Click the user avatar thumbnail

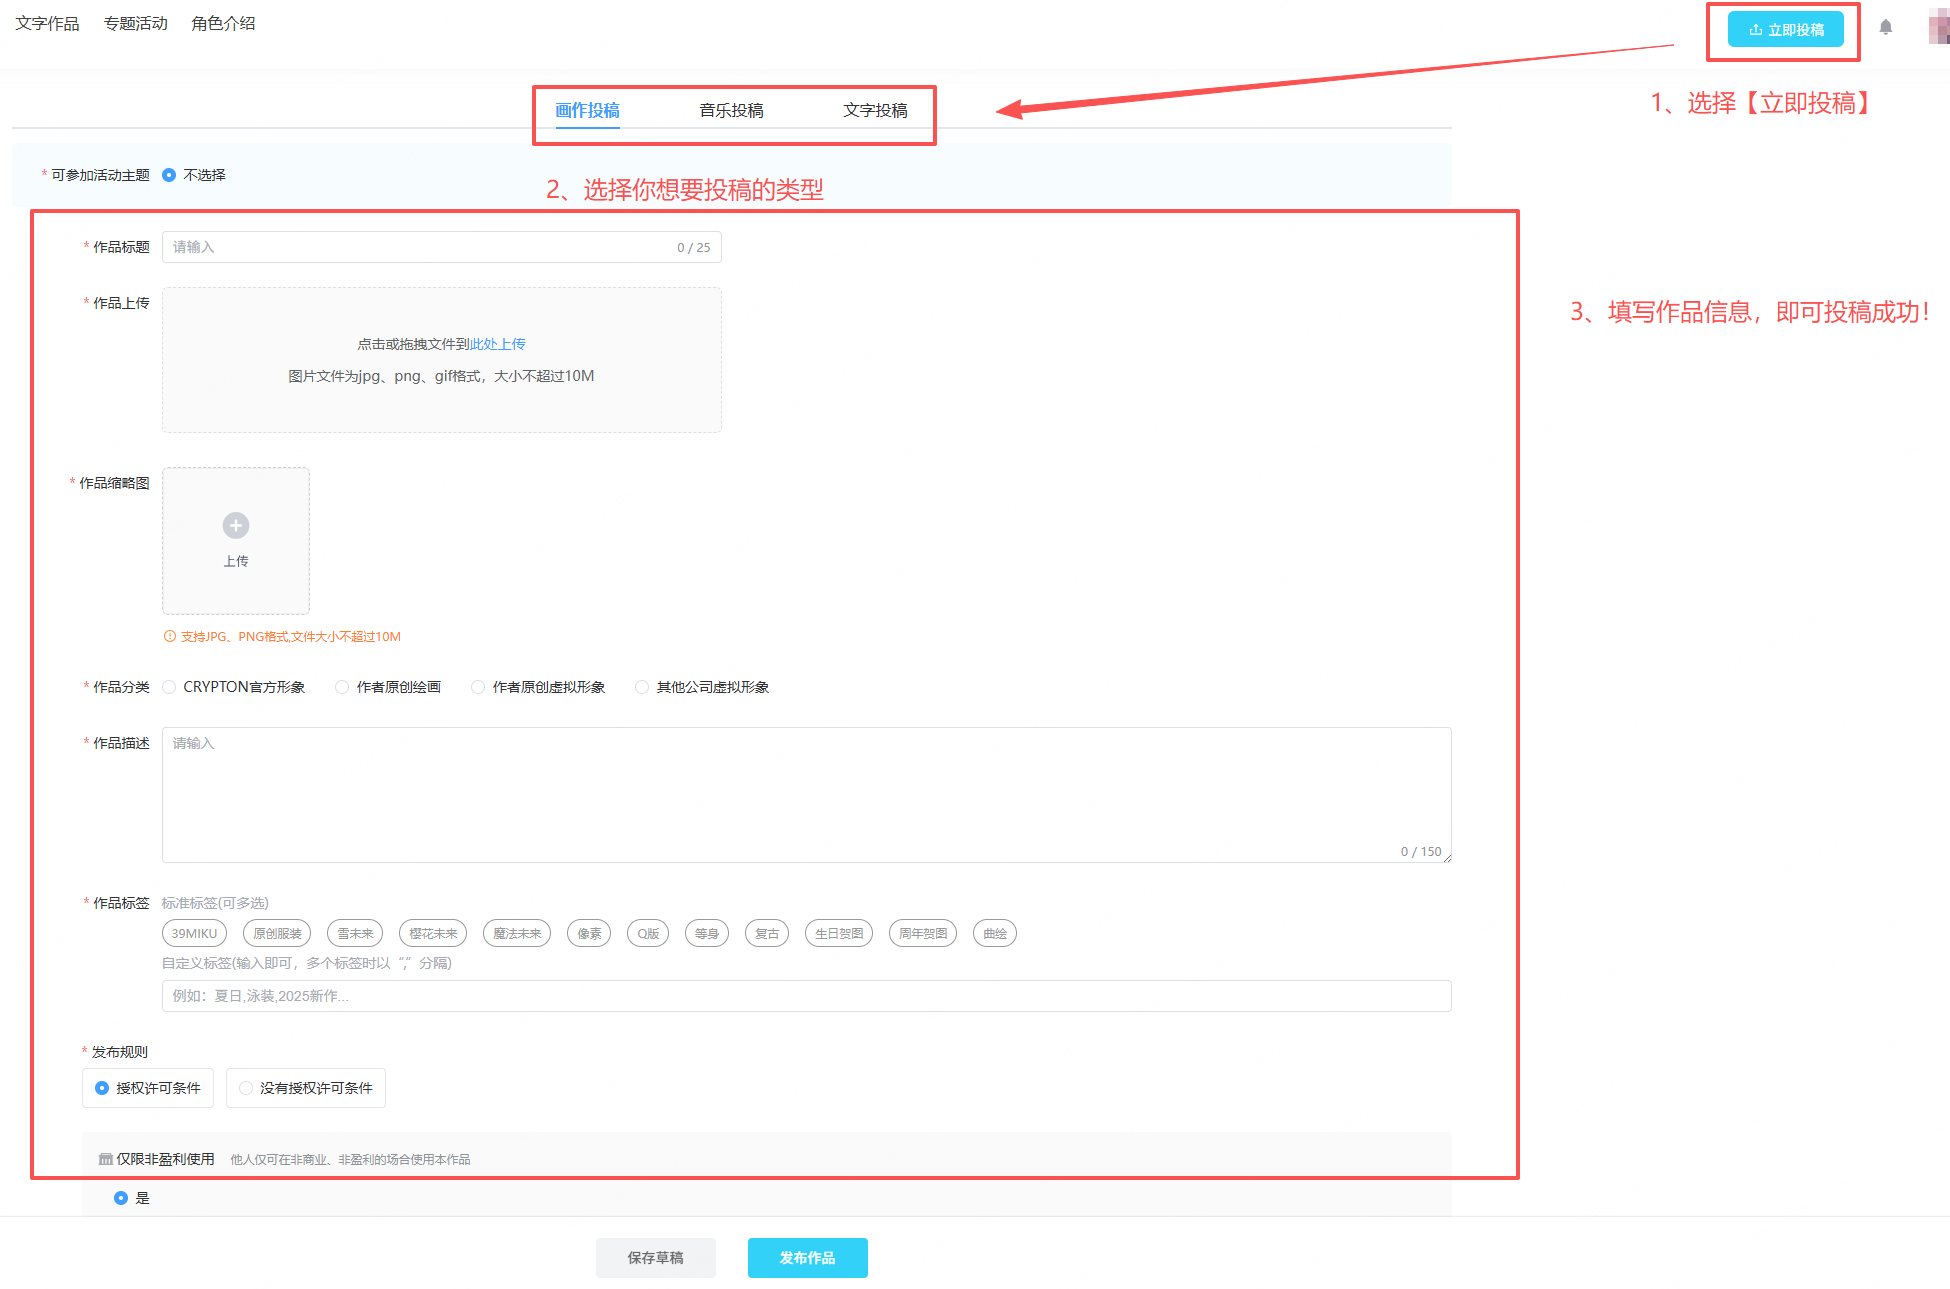tap(1939, 27)
